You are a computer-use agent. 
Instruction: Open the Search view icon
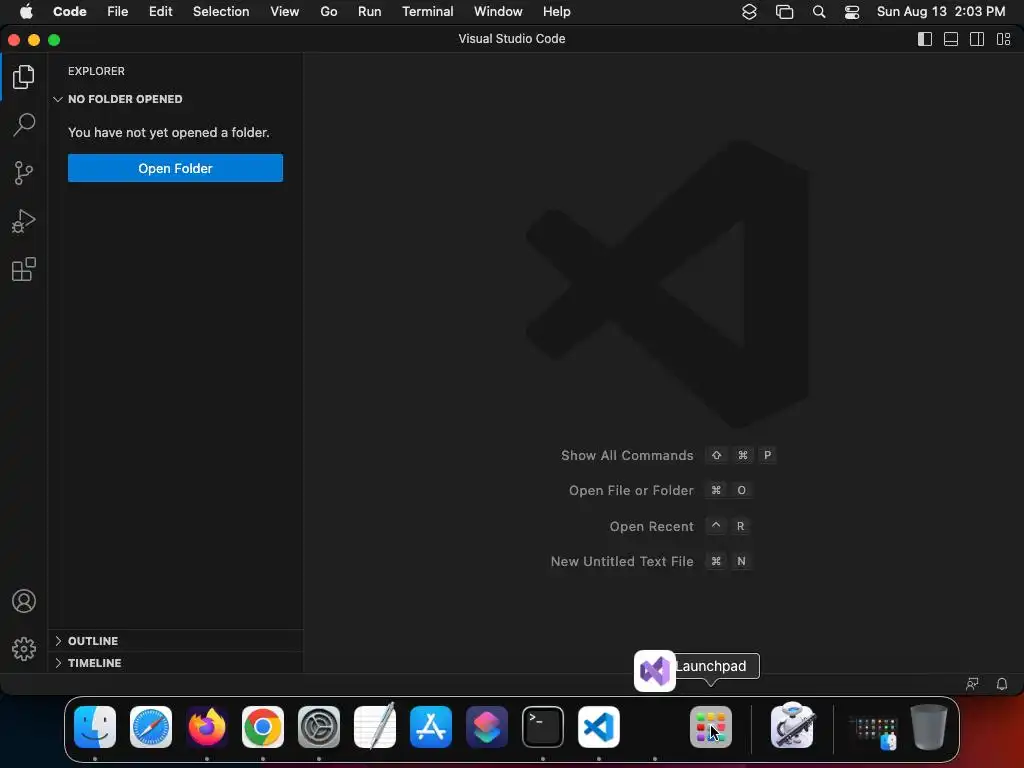point(24,124)
